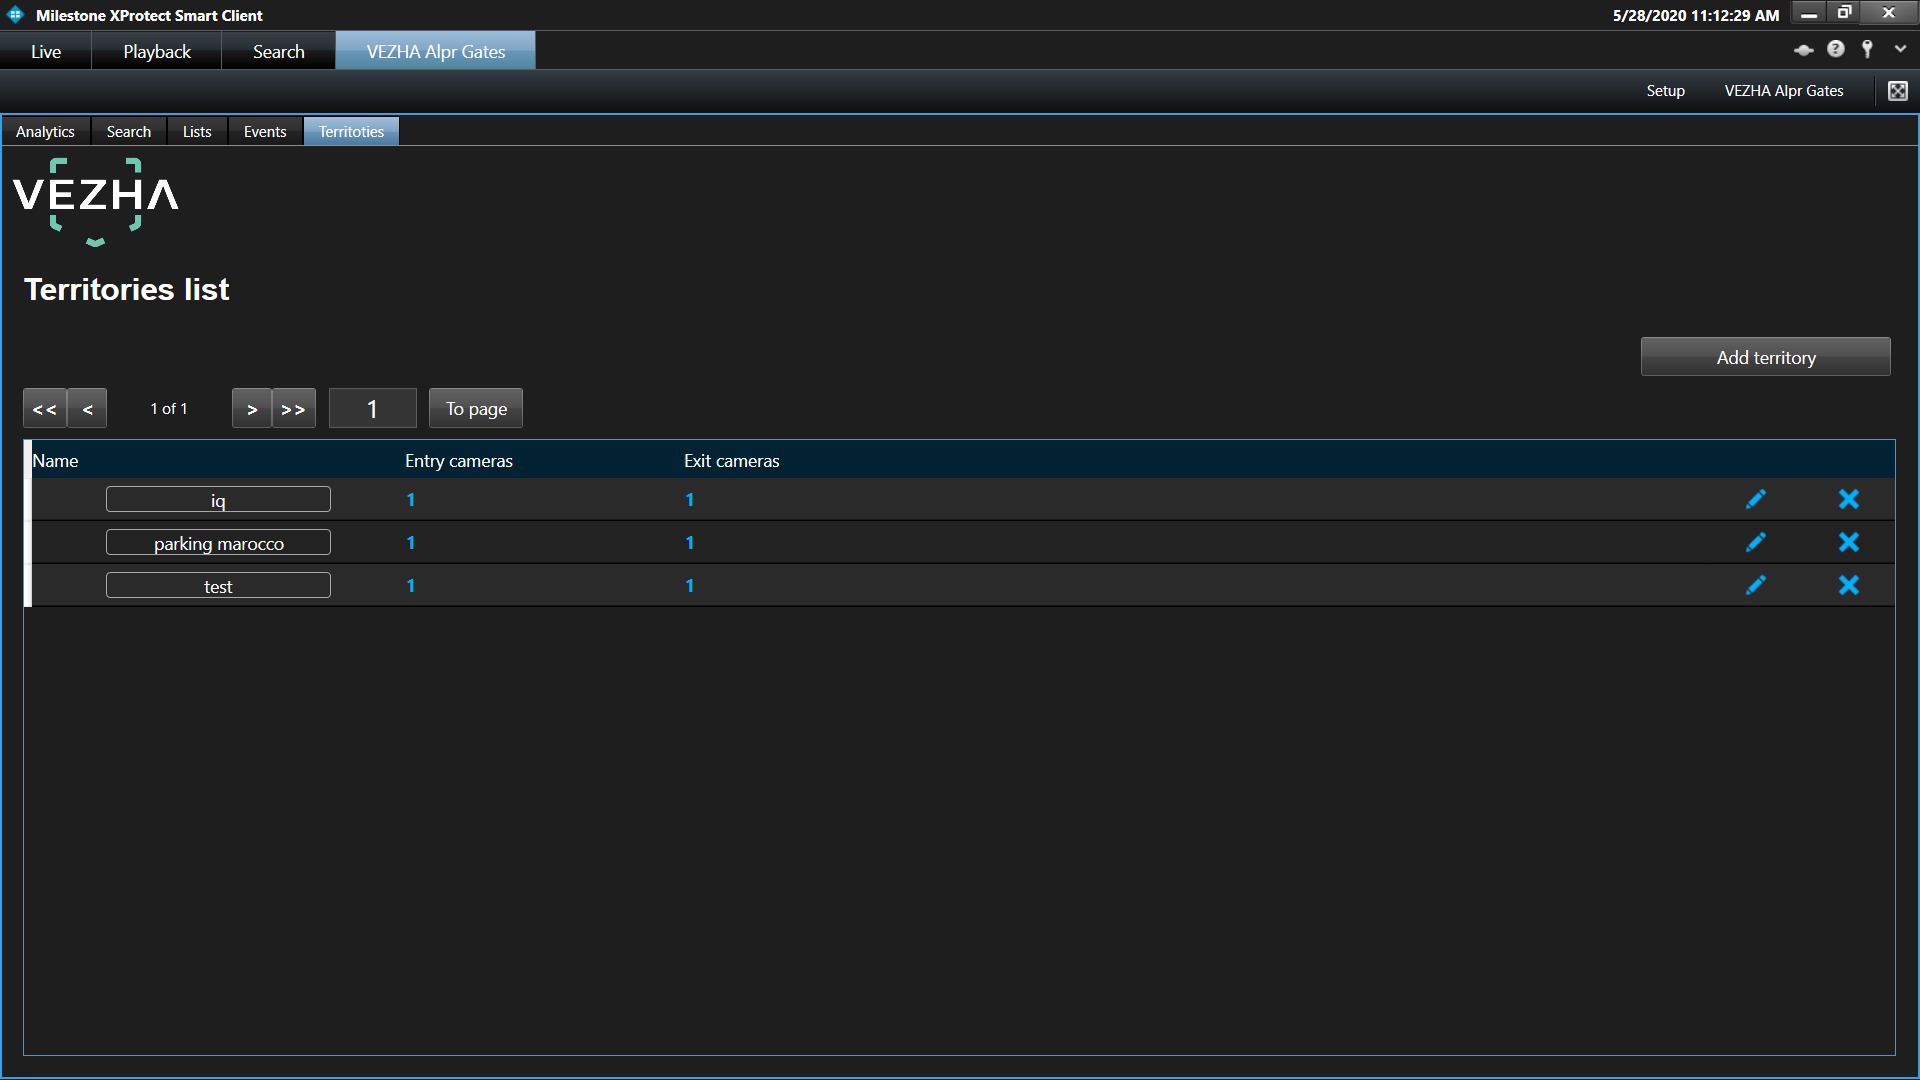Click exit cameras count for parking marocco
The image size is (1920, 1080).
[x=689, y=543]
